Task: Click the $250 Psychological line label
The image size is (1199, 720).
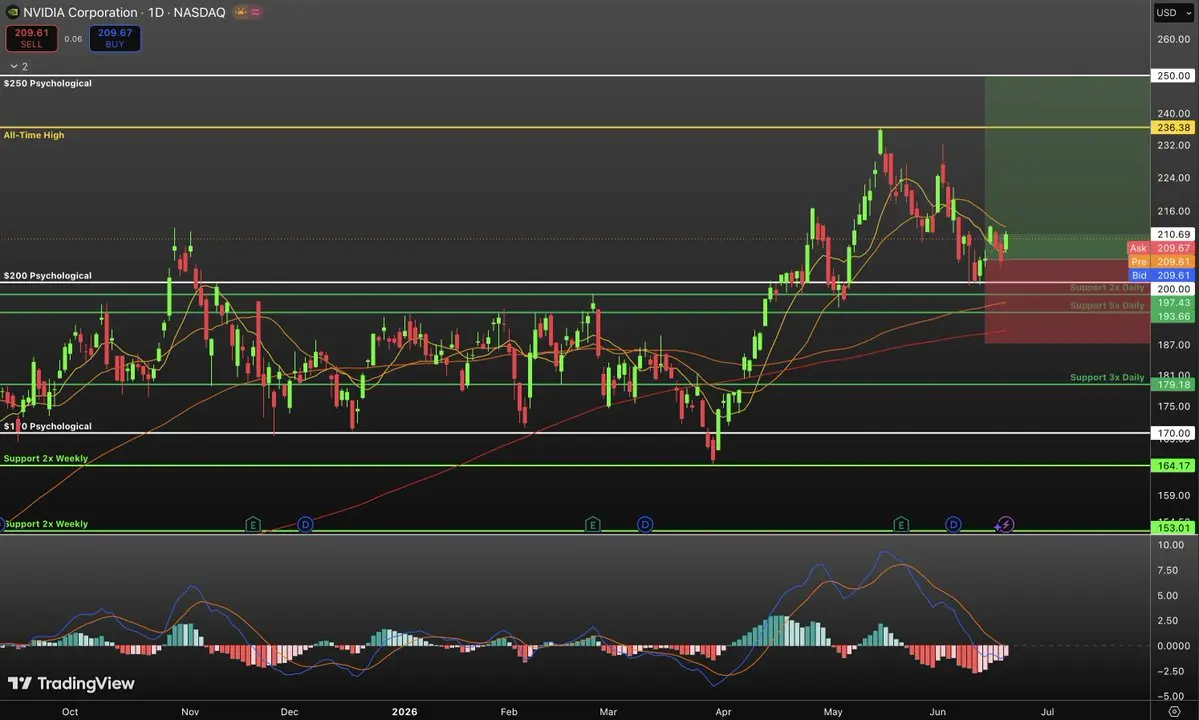Action: coord(47,83)
